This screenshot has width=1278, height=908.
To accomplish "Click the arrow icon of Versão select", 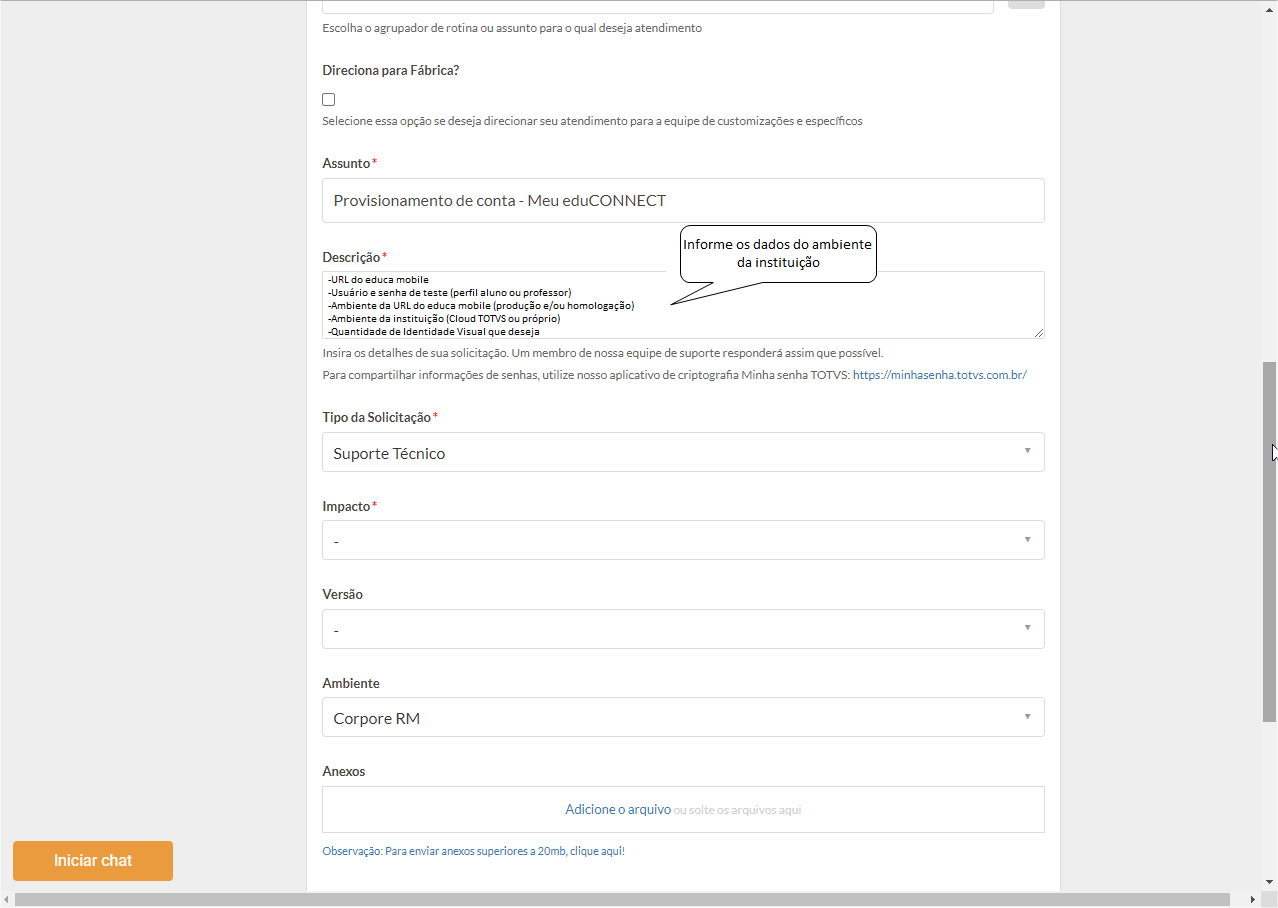I will 1027,628.
